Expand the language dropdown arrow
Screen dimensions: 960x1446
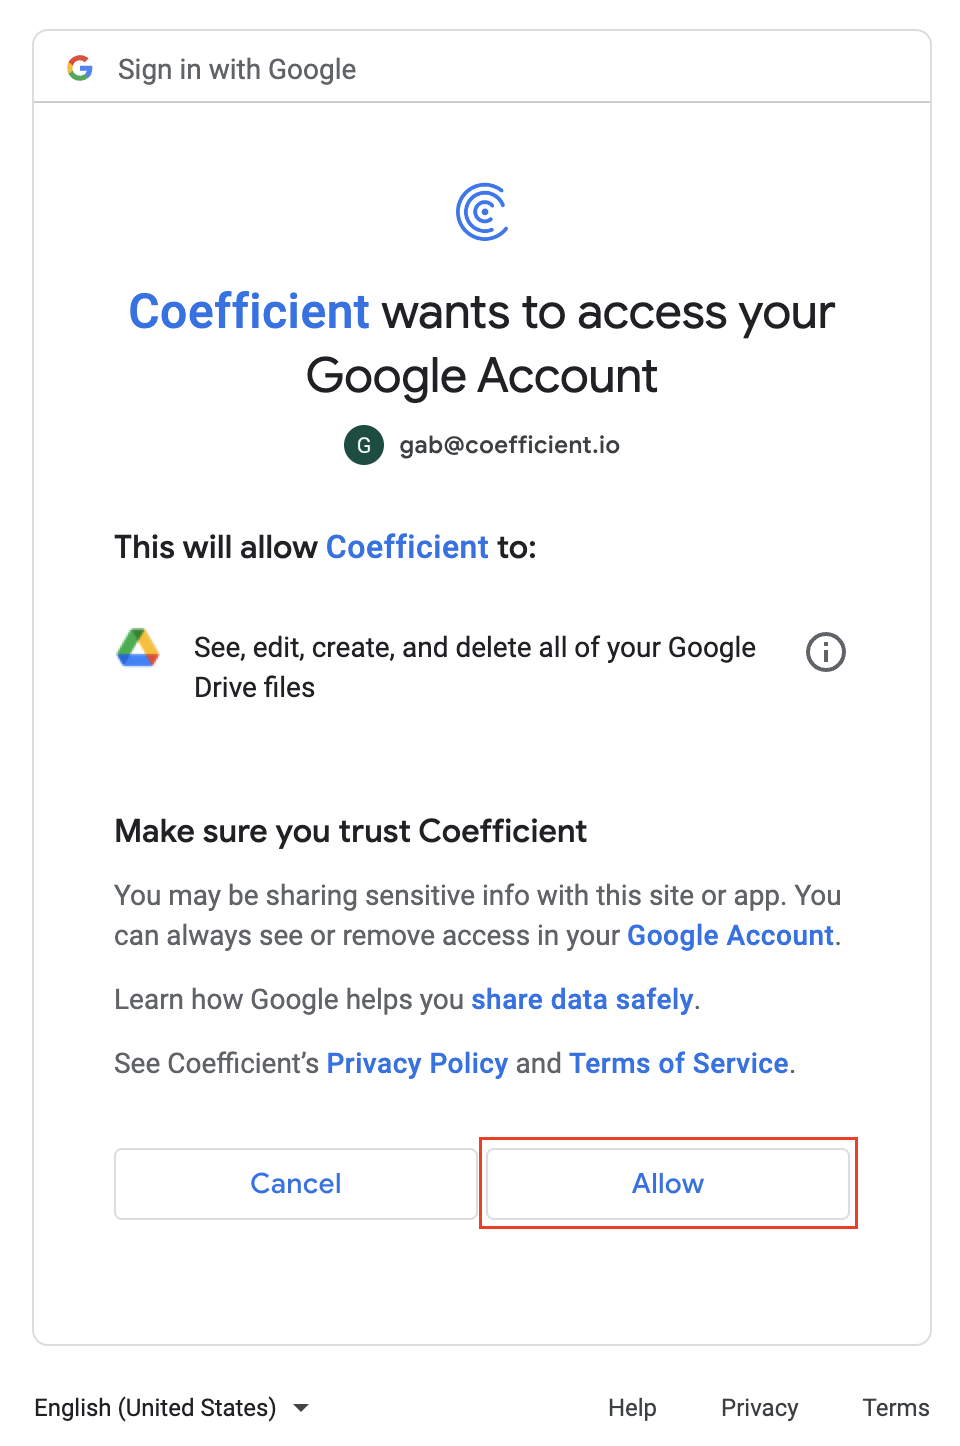(301, 1408)
